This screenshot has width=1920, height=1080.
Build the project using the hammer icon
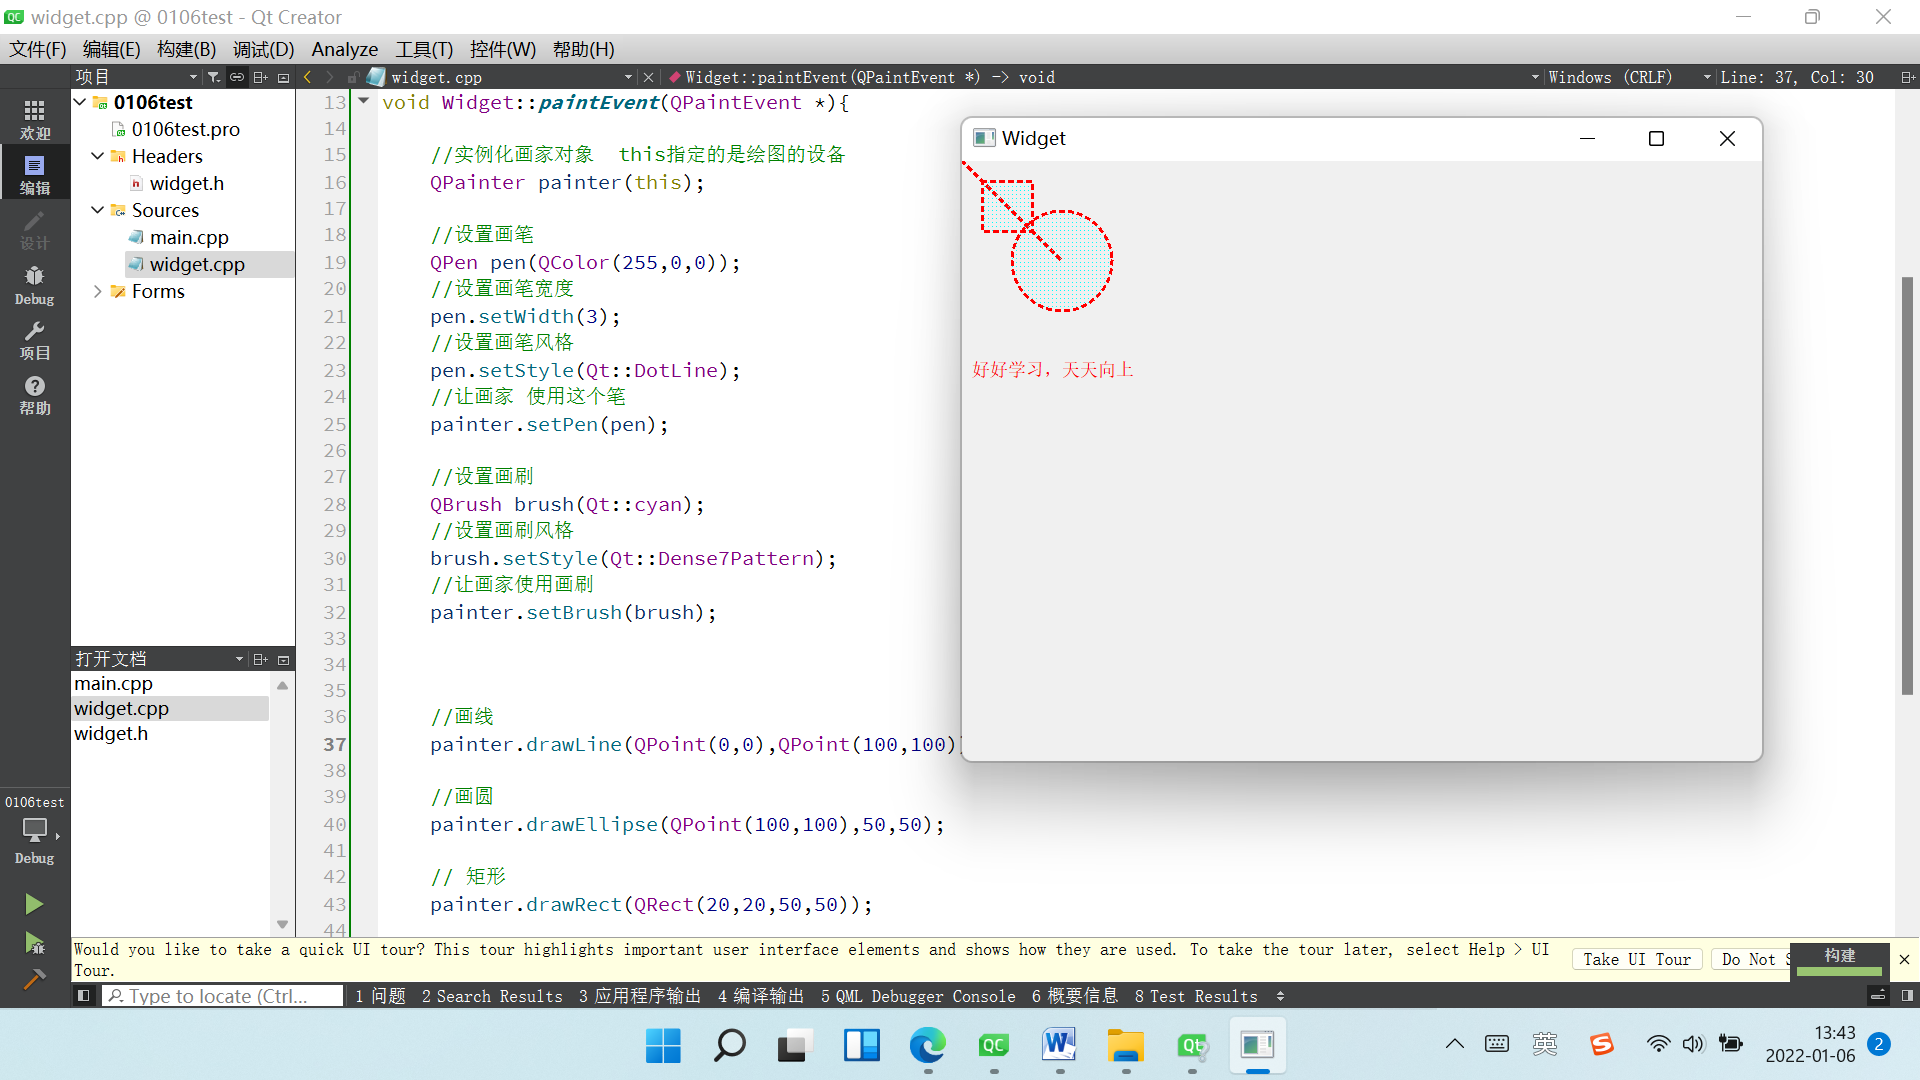click(34, 978)
